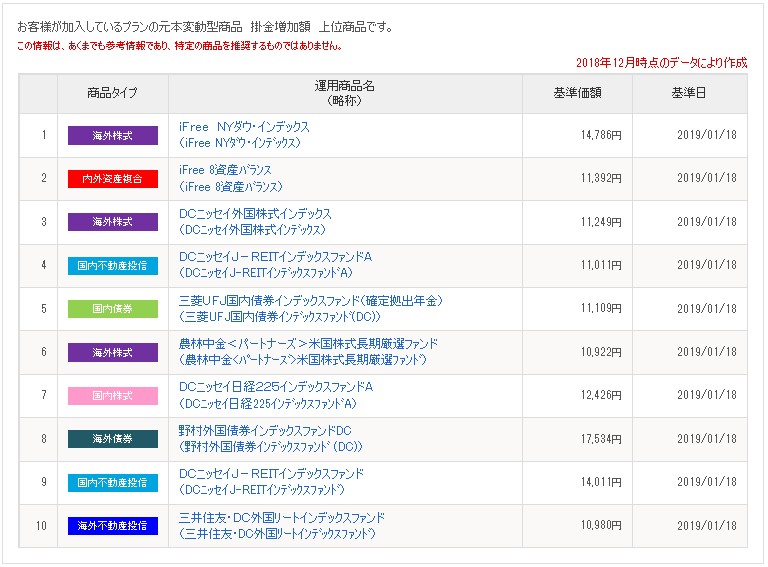The height and width of the screenshot is (567, 768).
Task: Open DCニッセイ日経225インデックスファンドA link
Action: (x=276, y=387)
